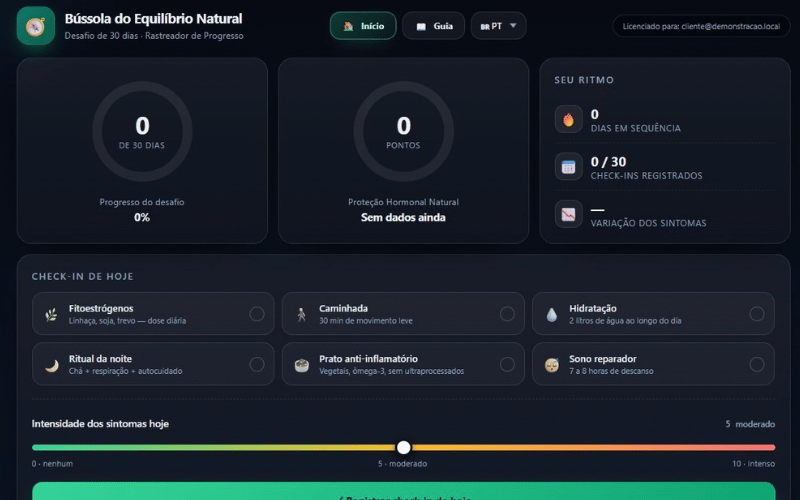Mark Fitoestrógenos as done

point(257,314)
